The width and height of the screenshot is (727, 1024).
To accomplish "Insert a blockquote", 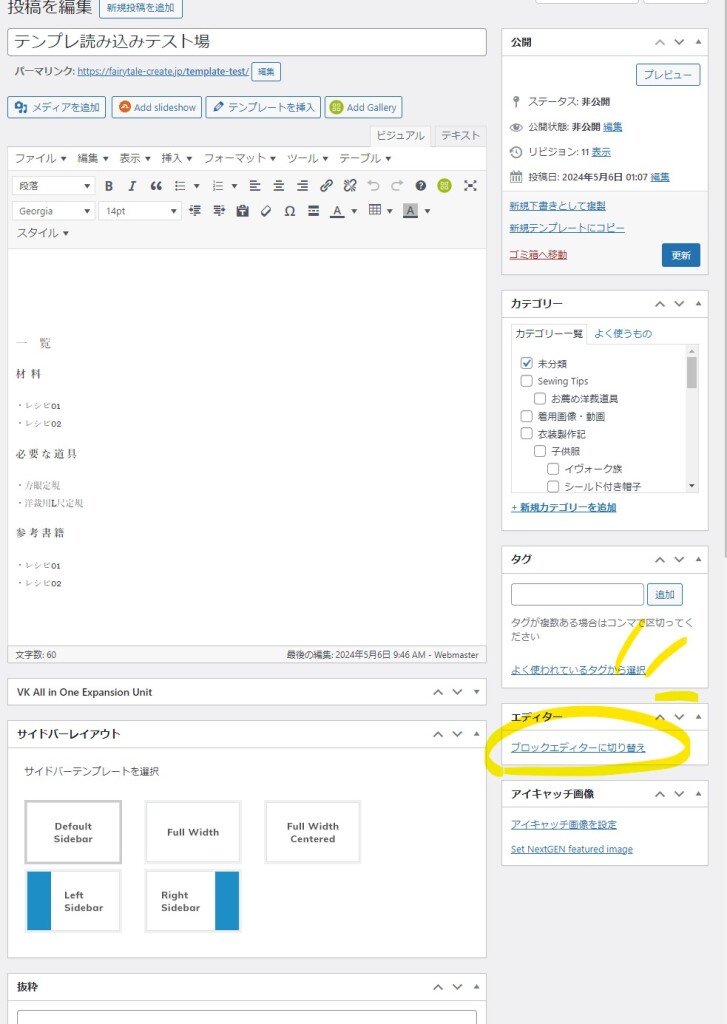I will (156, 186).
